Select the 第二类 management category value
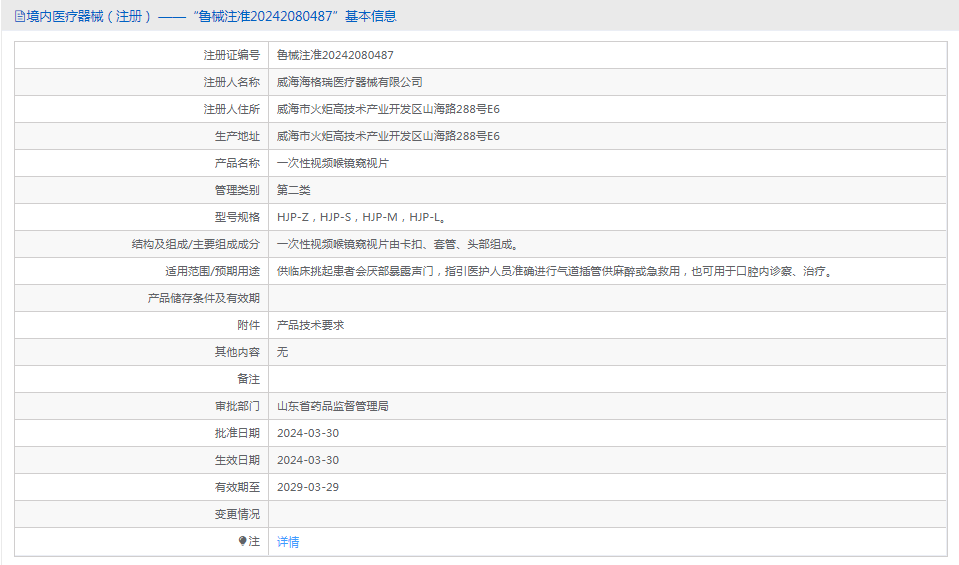The image size is (959, 565). tap(294, 190)
